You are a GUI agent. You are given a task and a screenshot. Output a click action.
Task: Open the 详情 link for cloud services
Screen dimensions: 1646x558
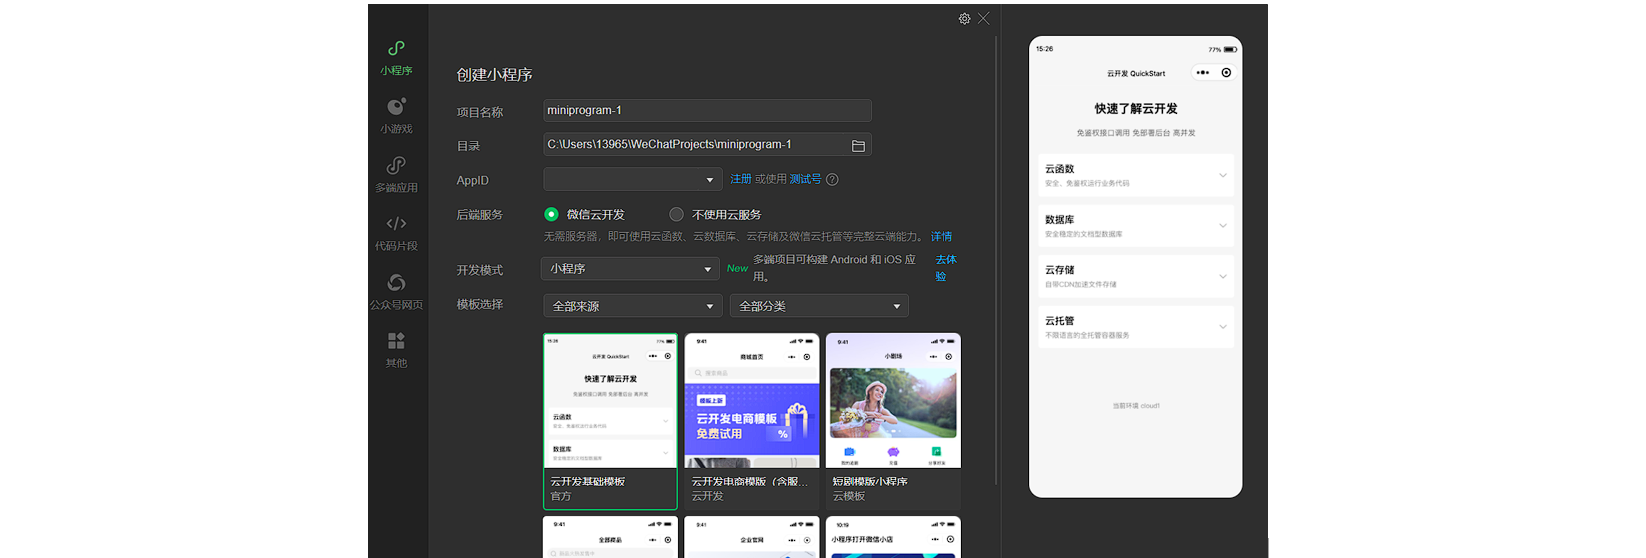click(941, 237)
